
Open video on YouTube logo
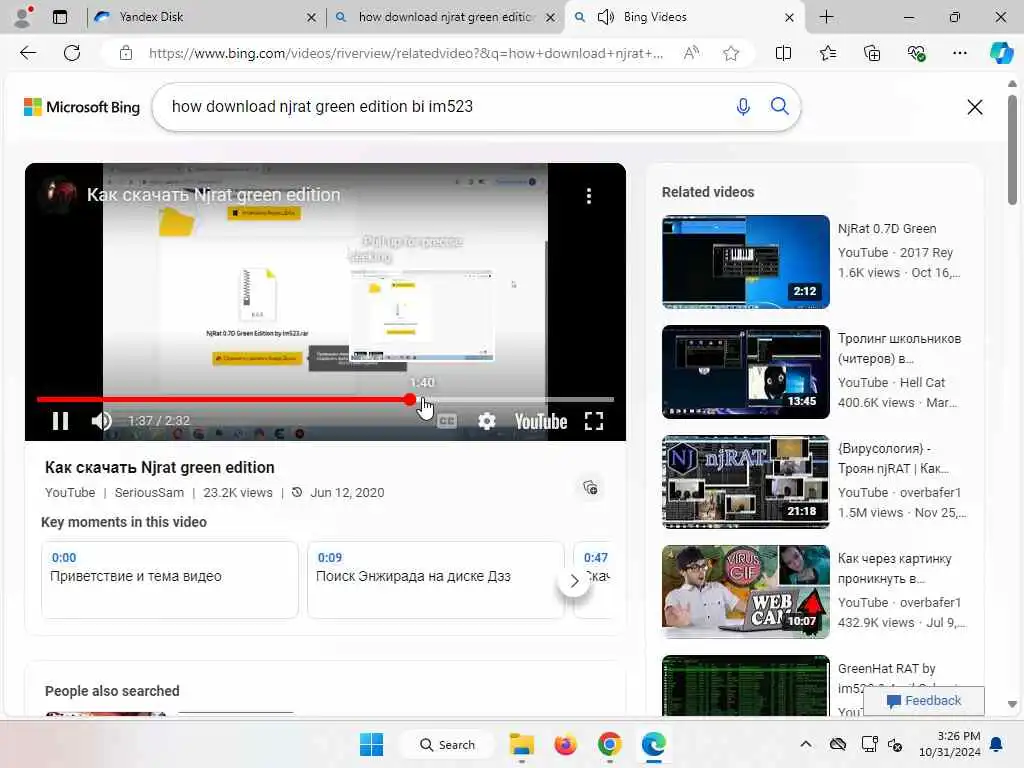pos(541,421)
